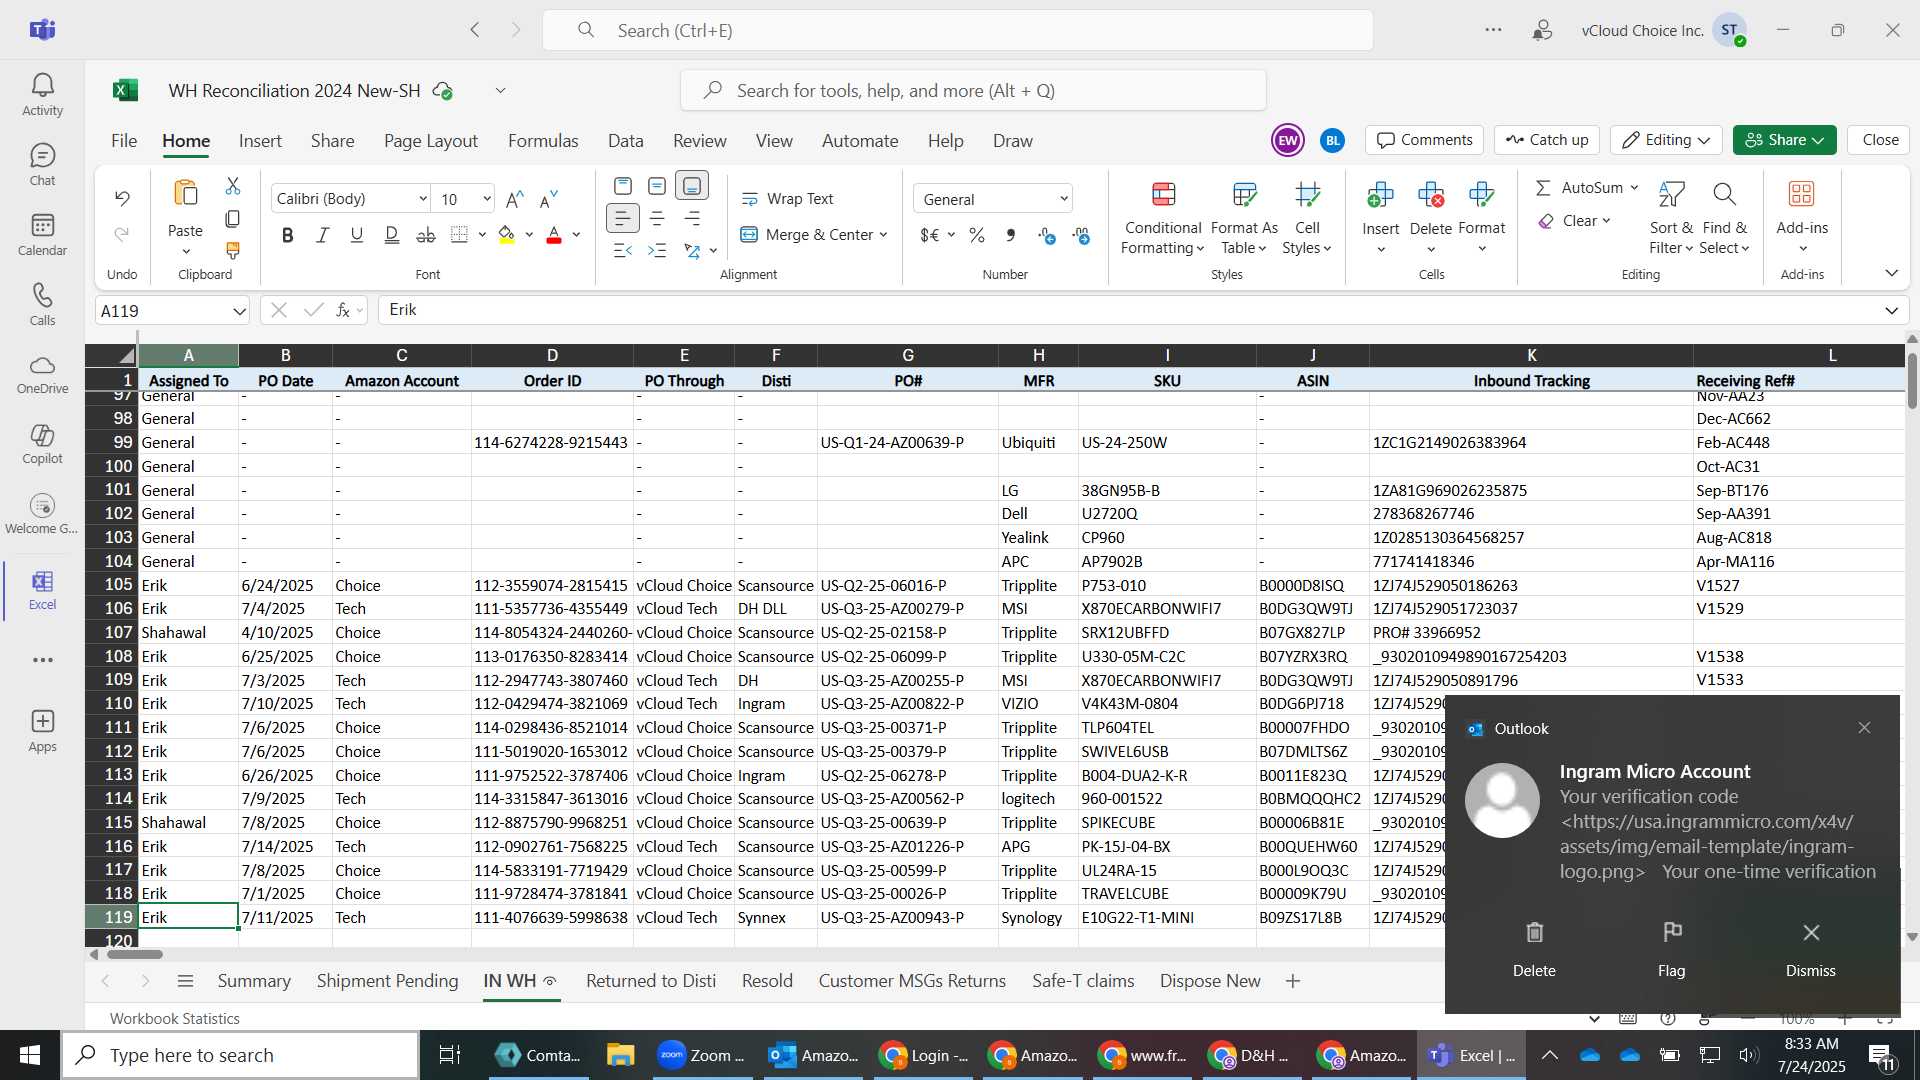Open the Name Box A119 dropdown

tap(239, 311)
